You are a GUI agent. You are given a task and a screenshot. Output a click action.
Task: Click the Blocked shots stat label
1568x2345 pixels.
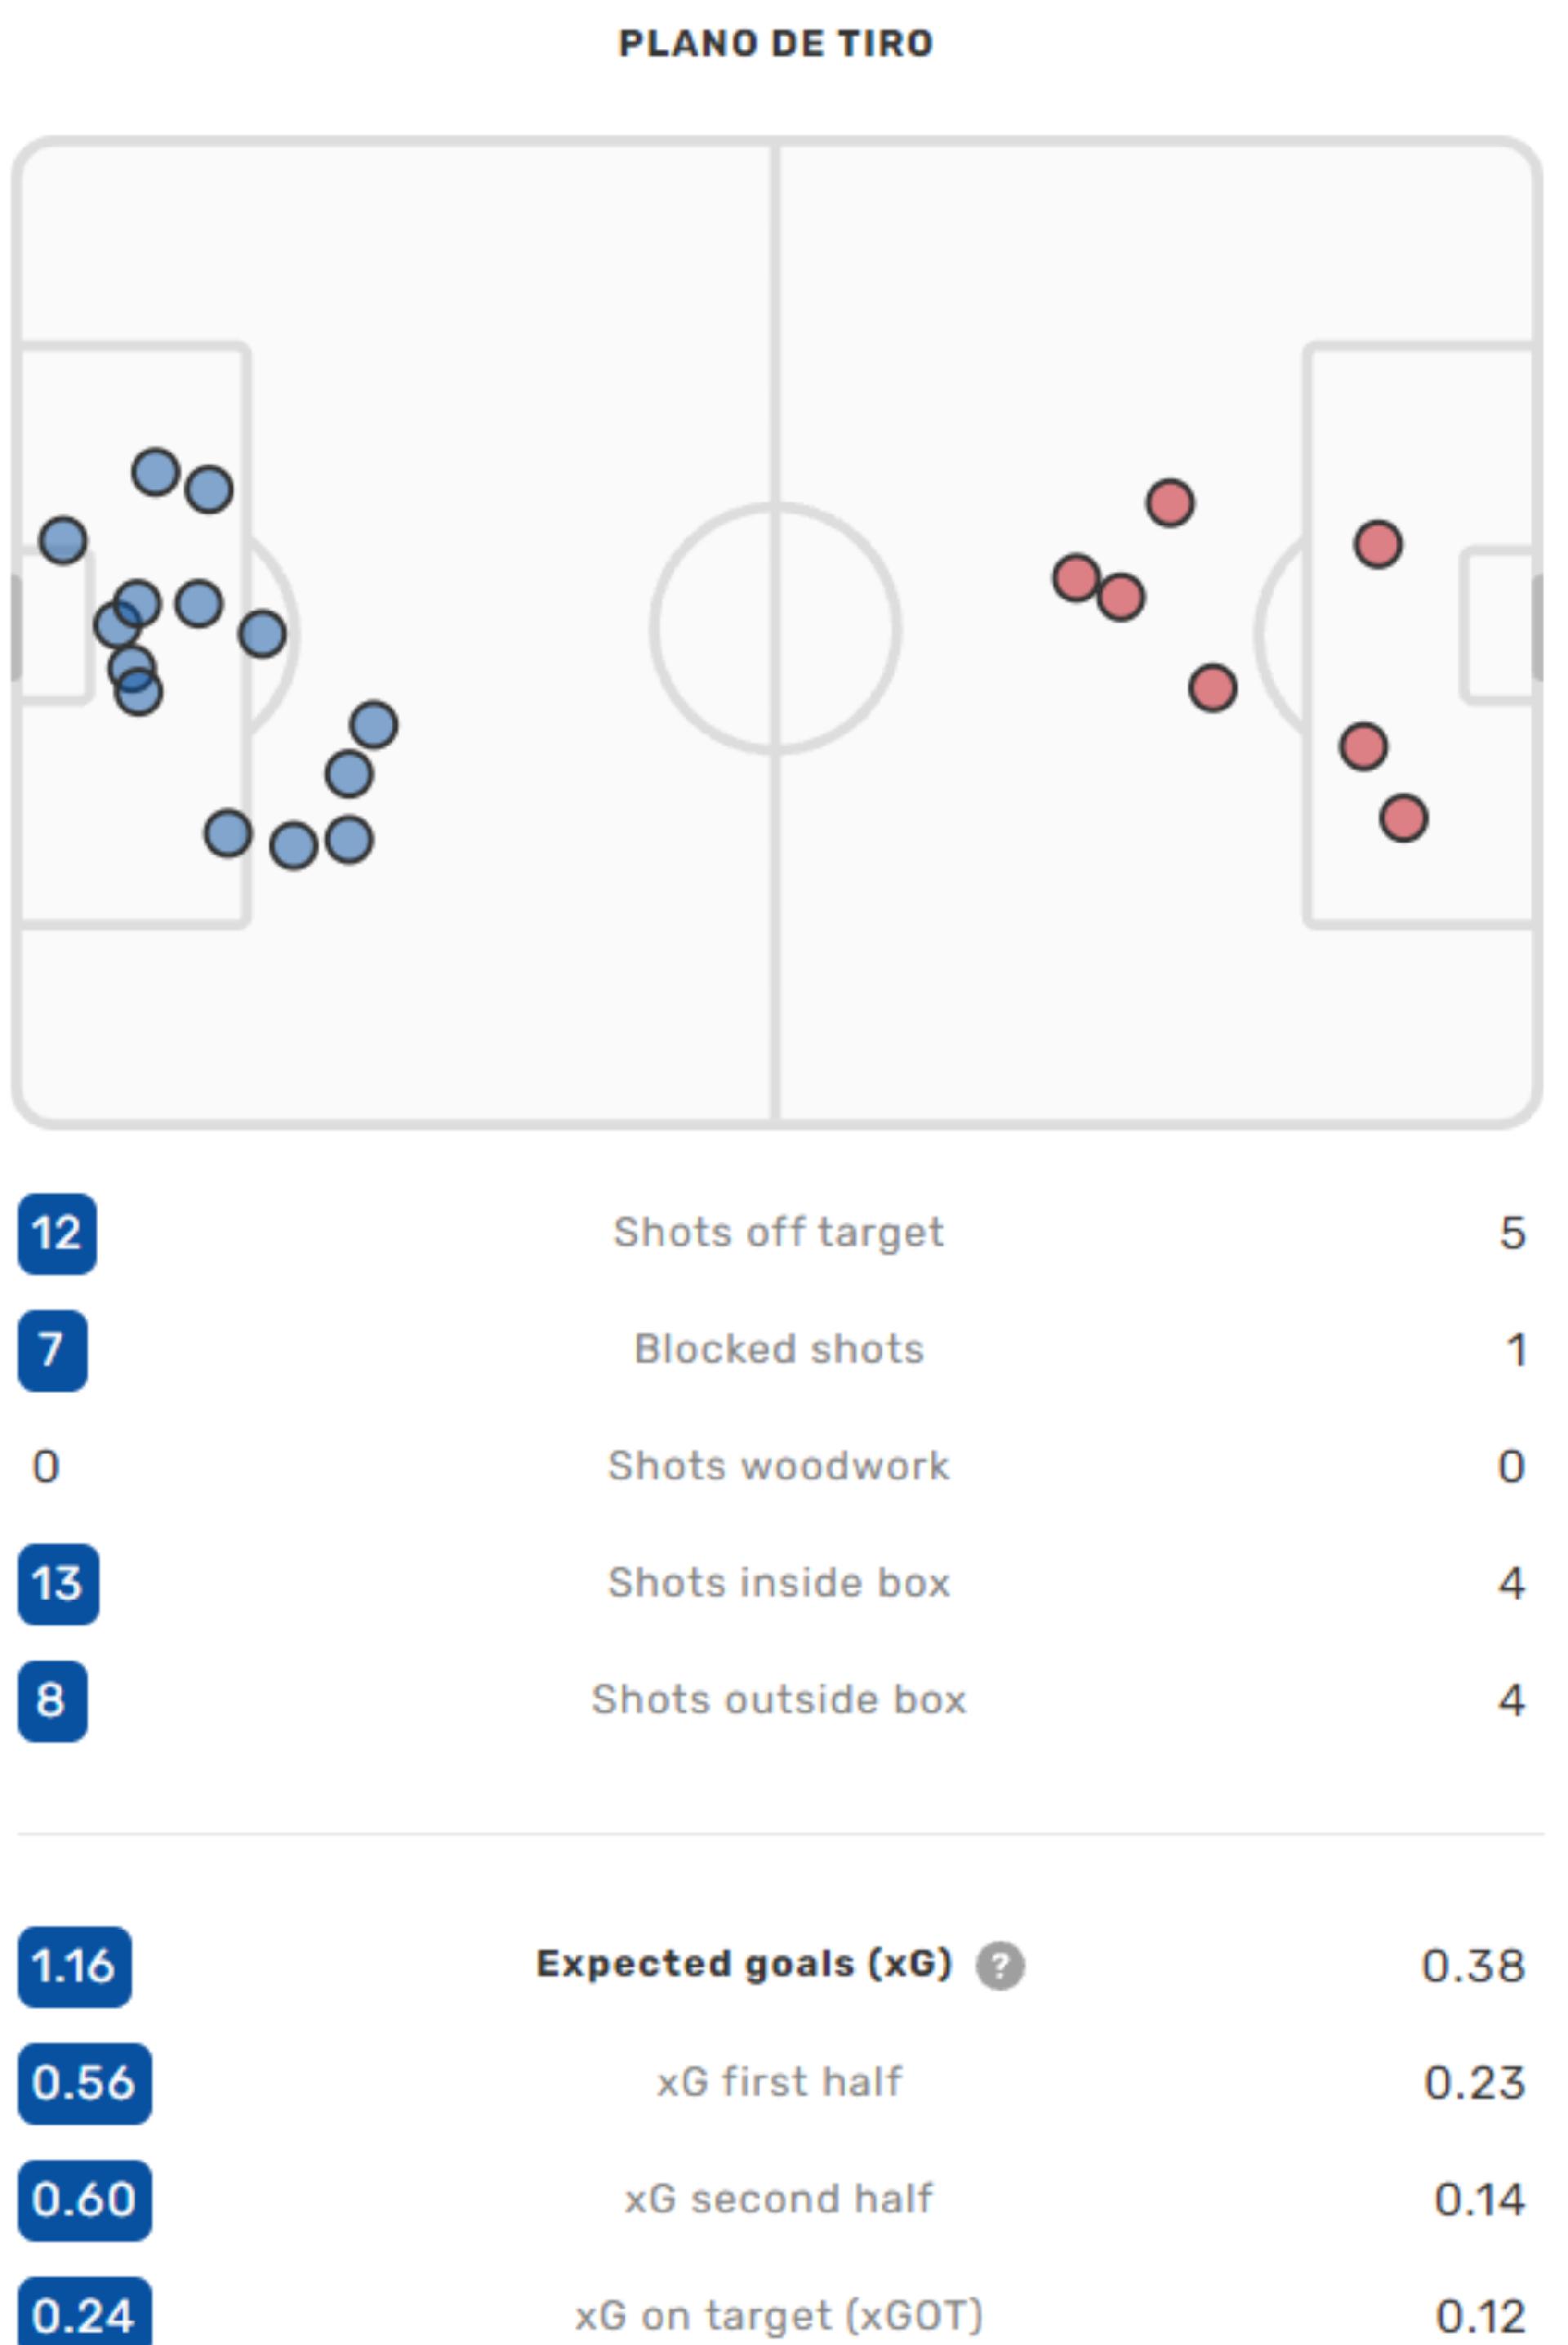coord(779,1349)
